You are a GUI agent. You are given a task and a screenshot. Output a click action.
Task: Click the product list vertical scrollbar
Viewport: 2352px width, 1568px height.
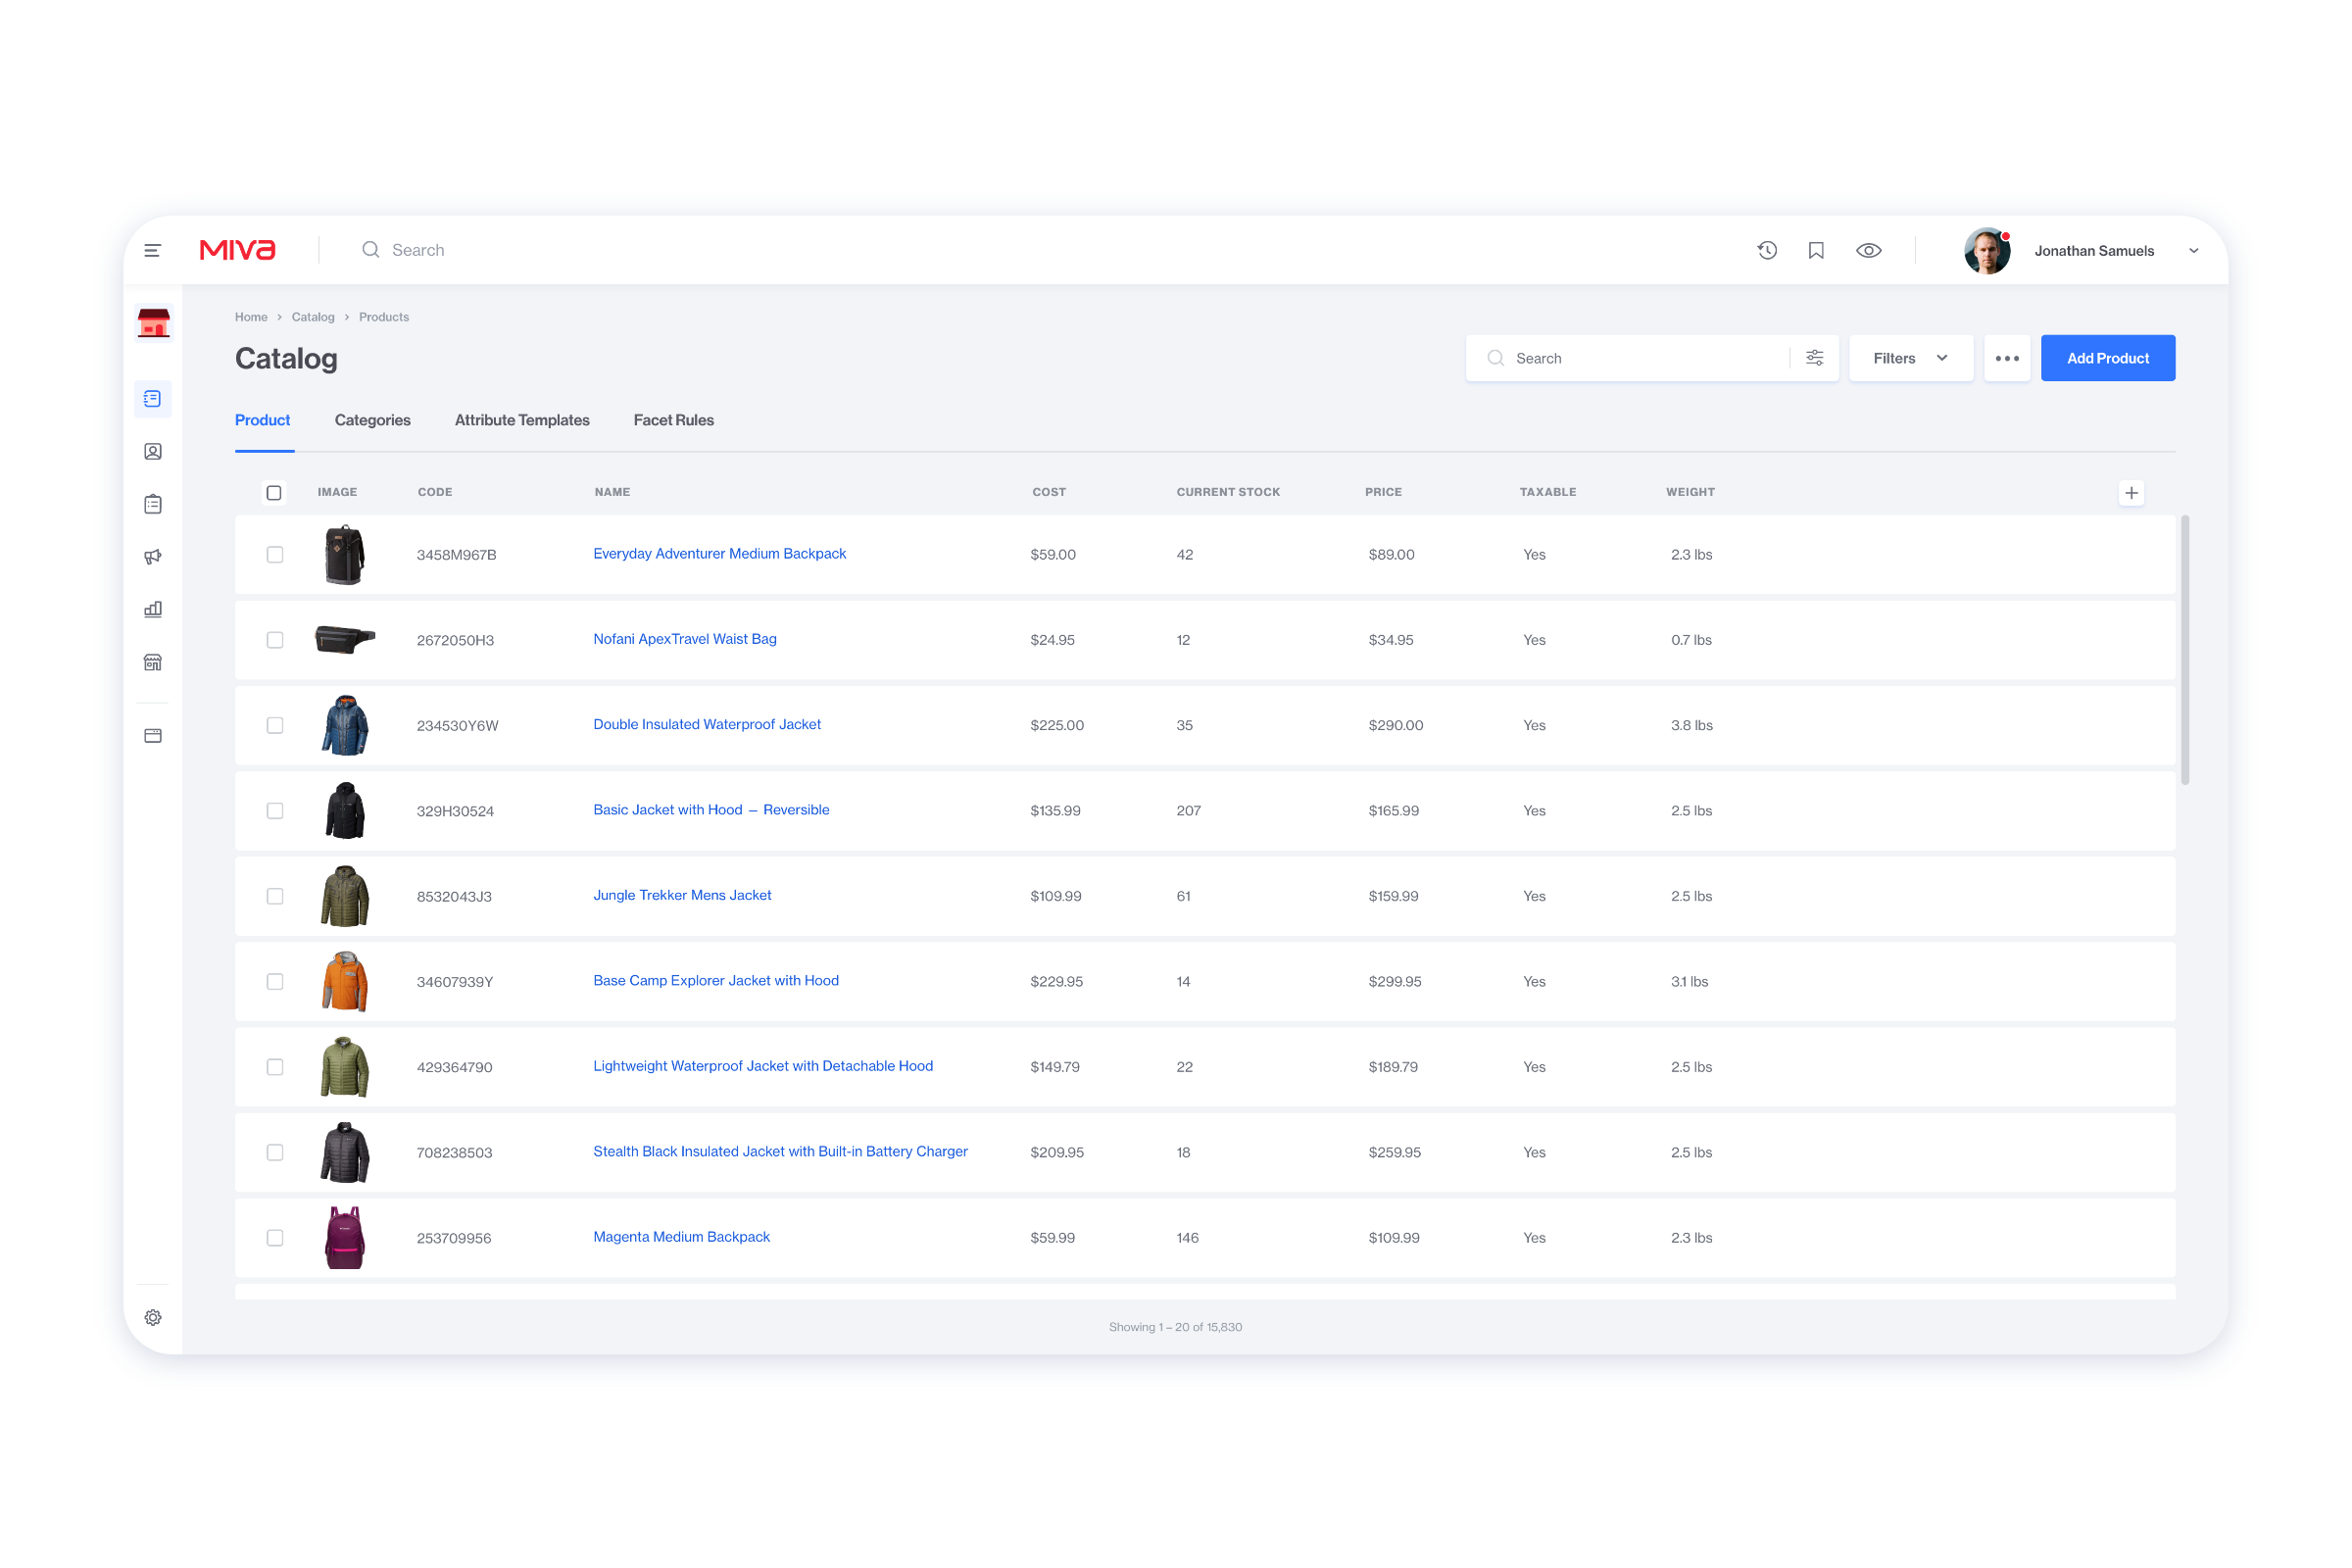[x=2185, y=650]
